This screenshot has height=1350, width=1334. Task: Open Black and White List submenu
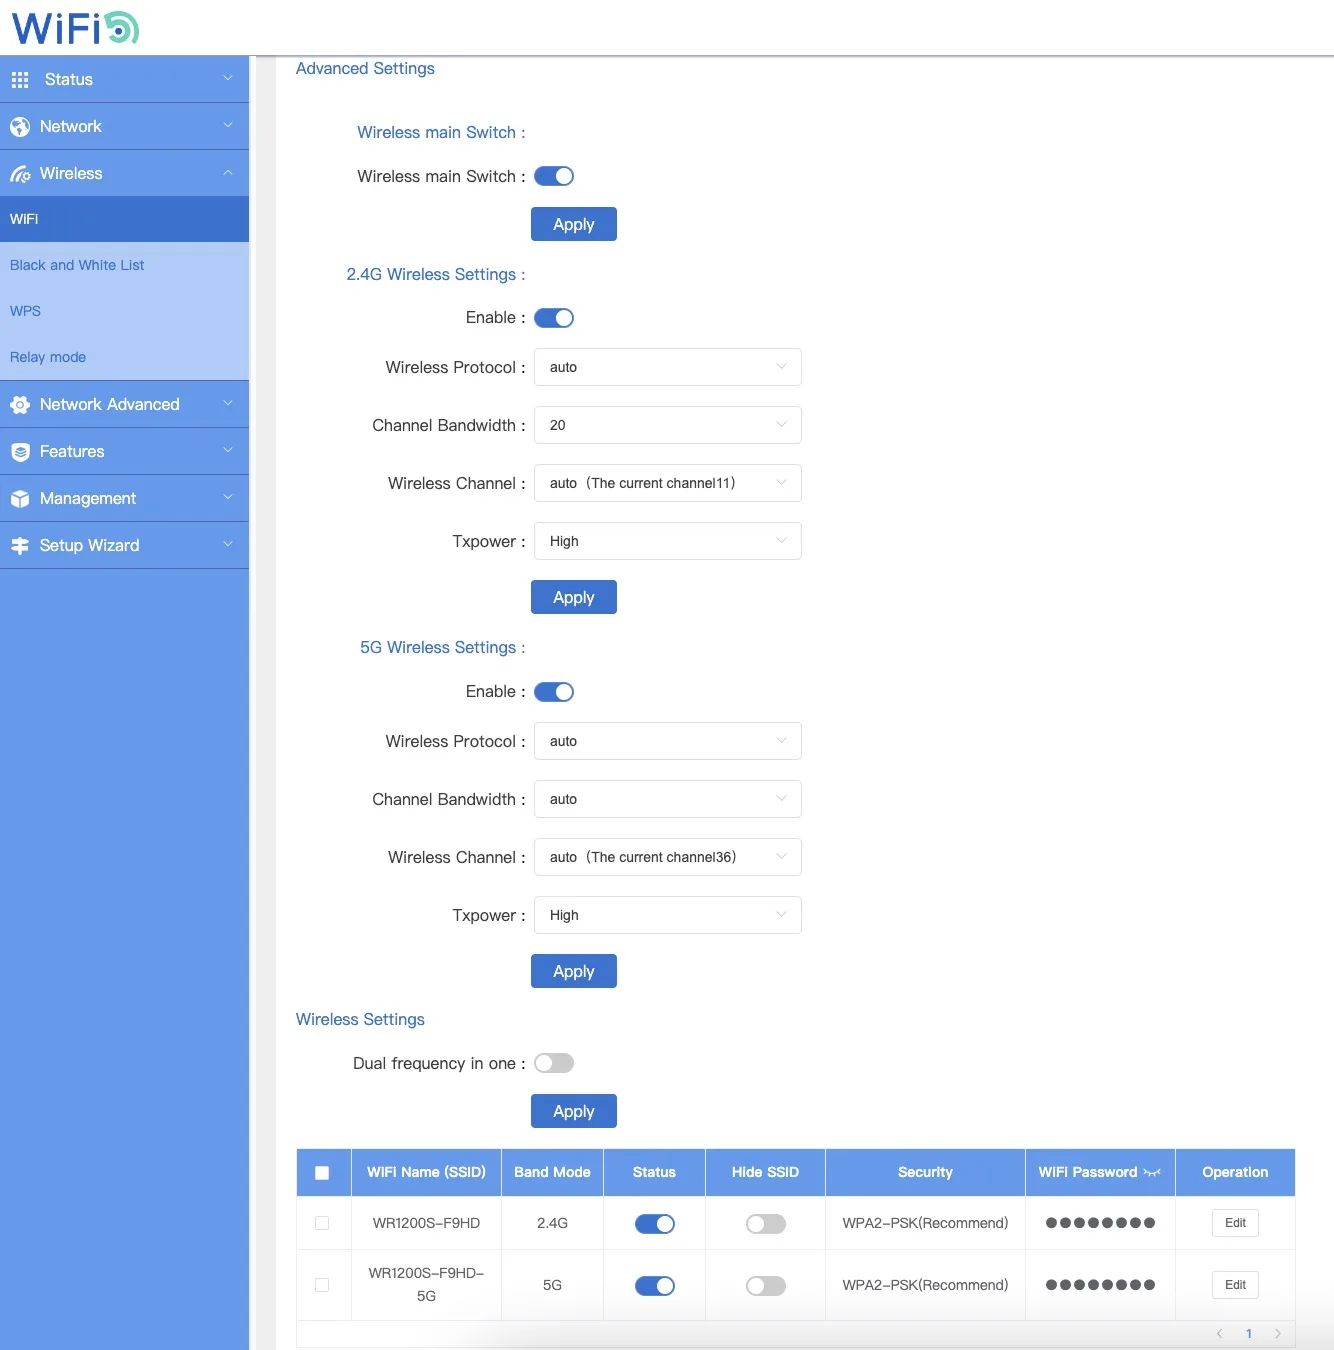77,265
